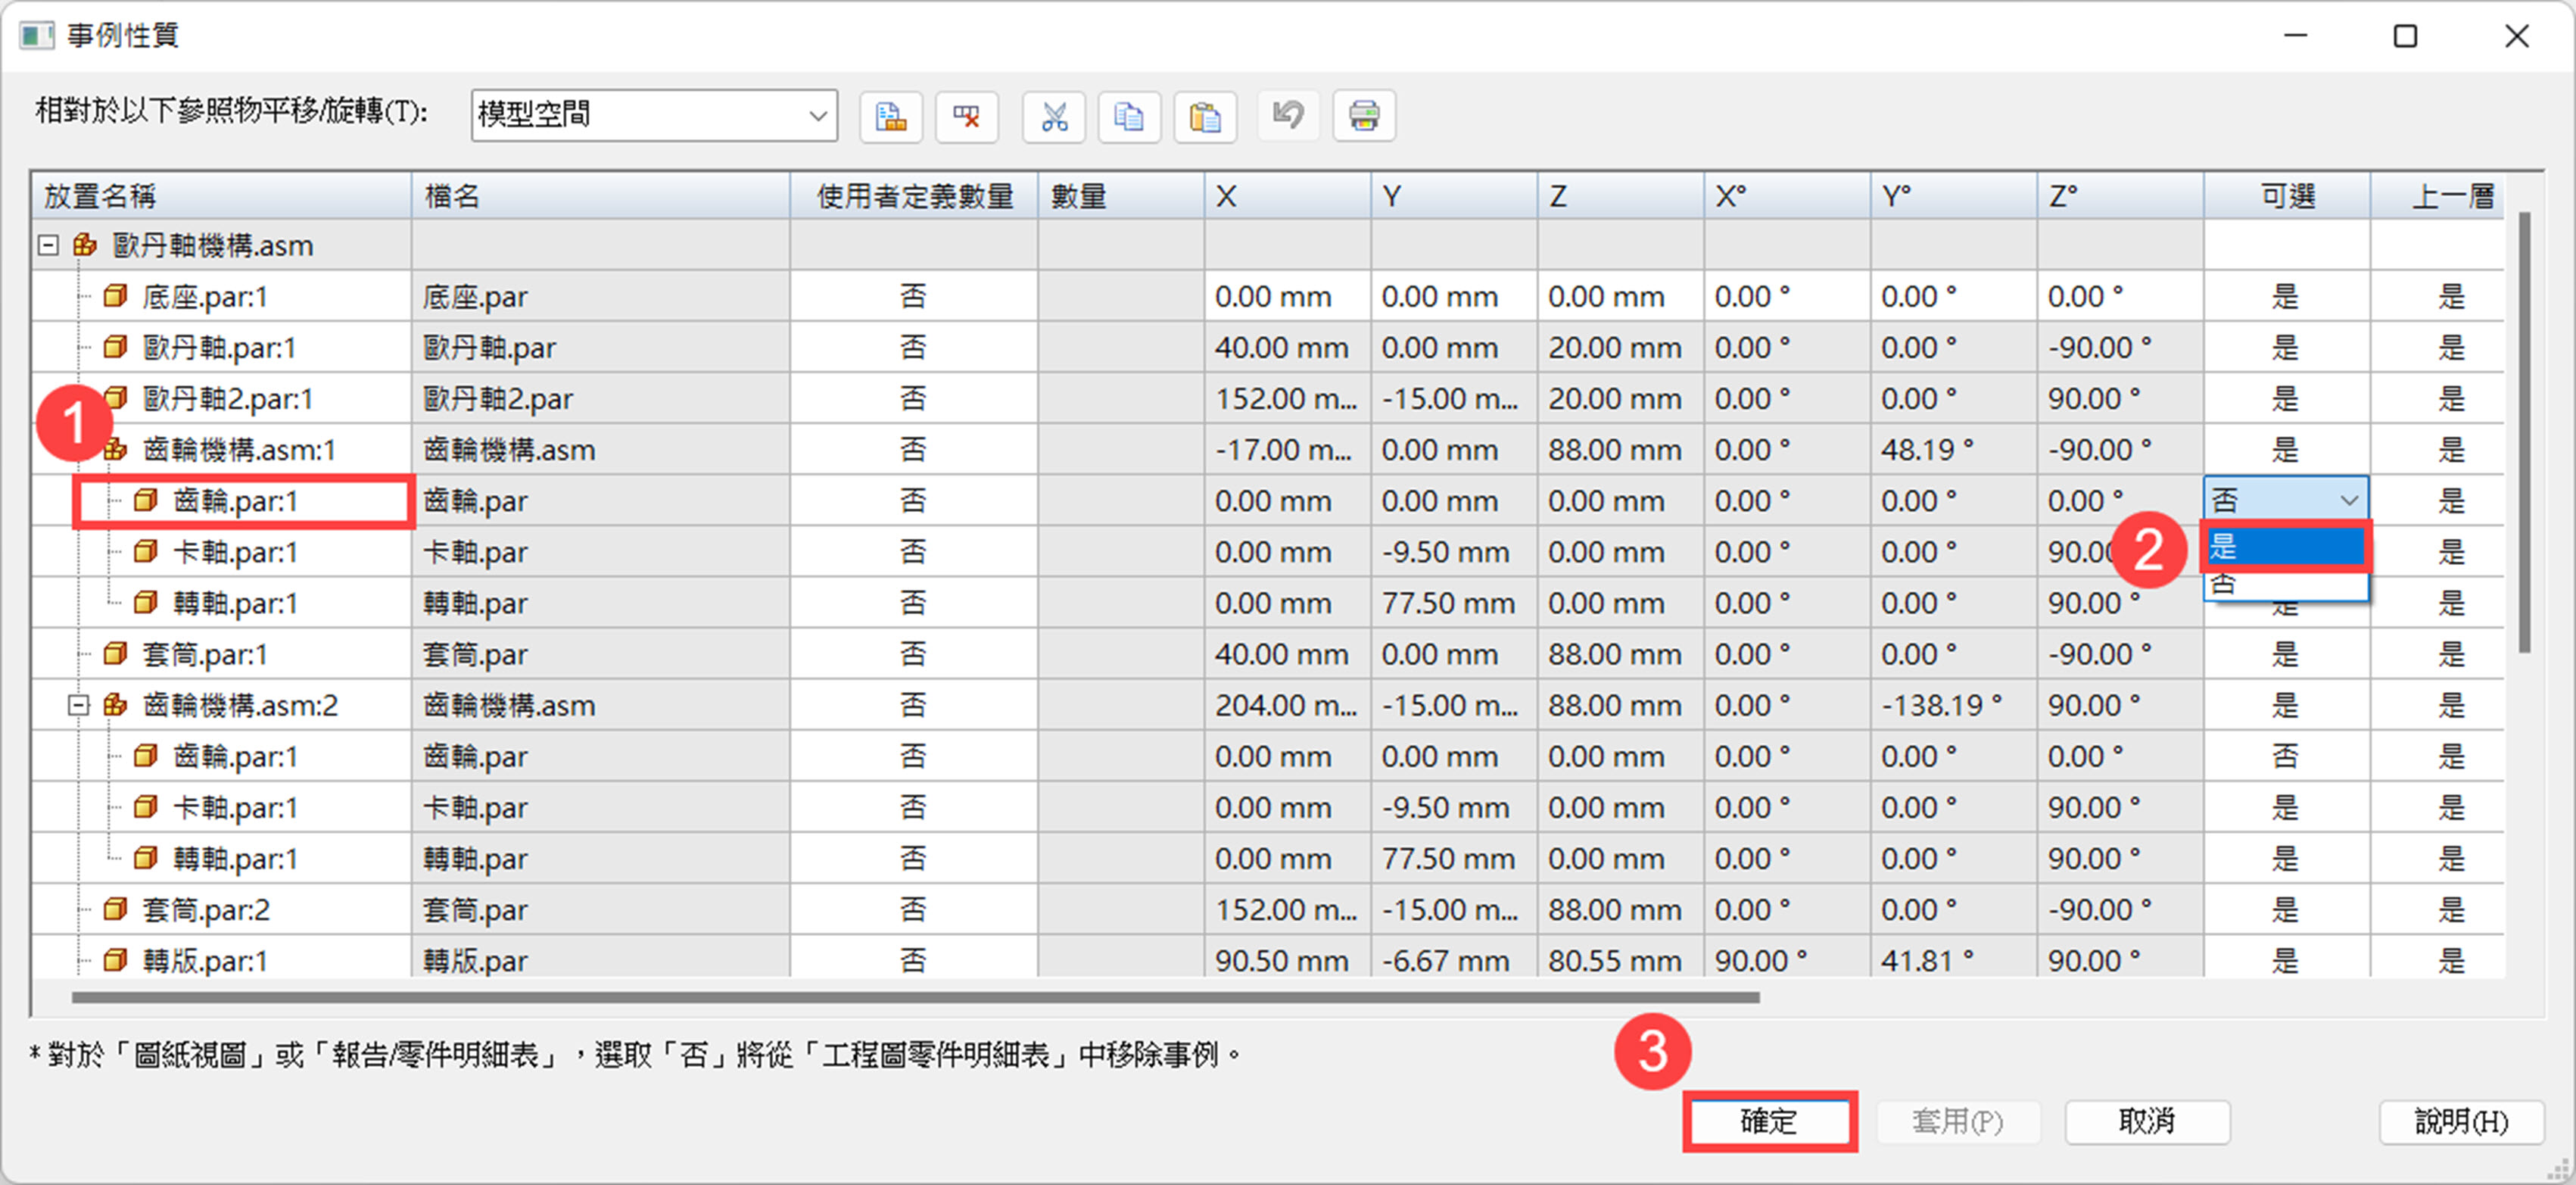The height and width of the screenshot is (1185, 2576).
Task: Click the 上一層 column header
Action: pyautogui.click(x=2438, y=196)
